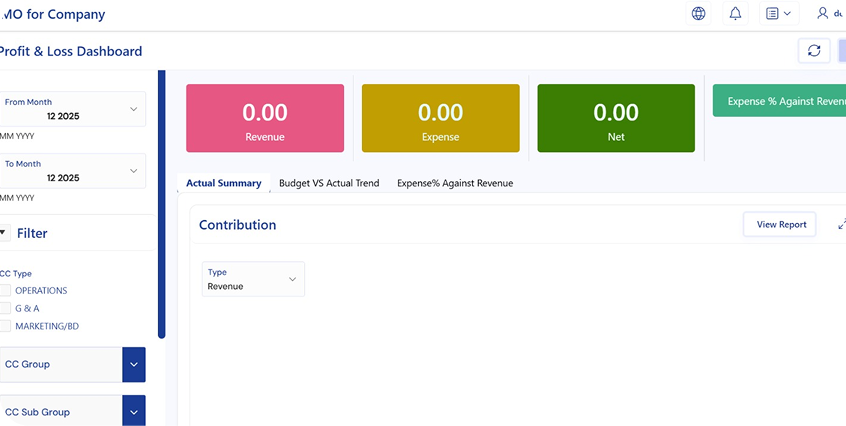Open the list view menu icon

point(777,14)
